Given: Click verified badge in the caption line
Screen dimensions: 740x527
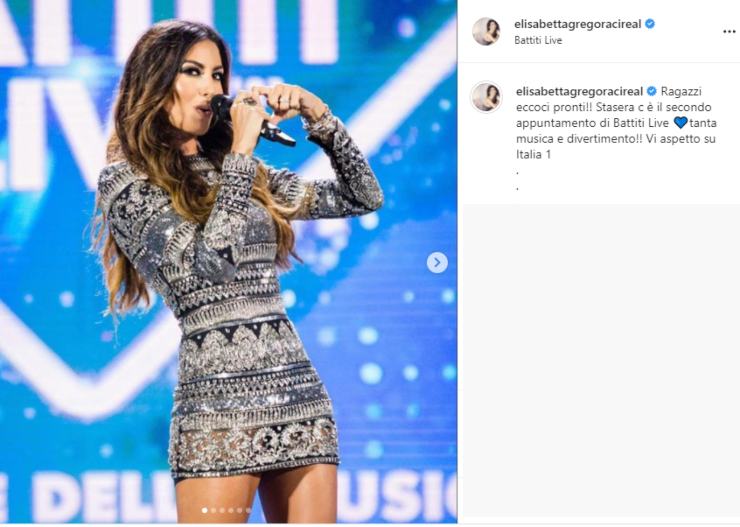Looking at the screenshot, I should 652,91.
